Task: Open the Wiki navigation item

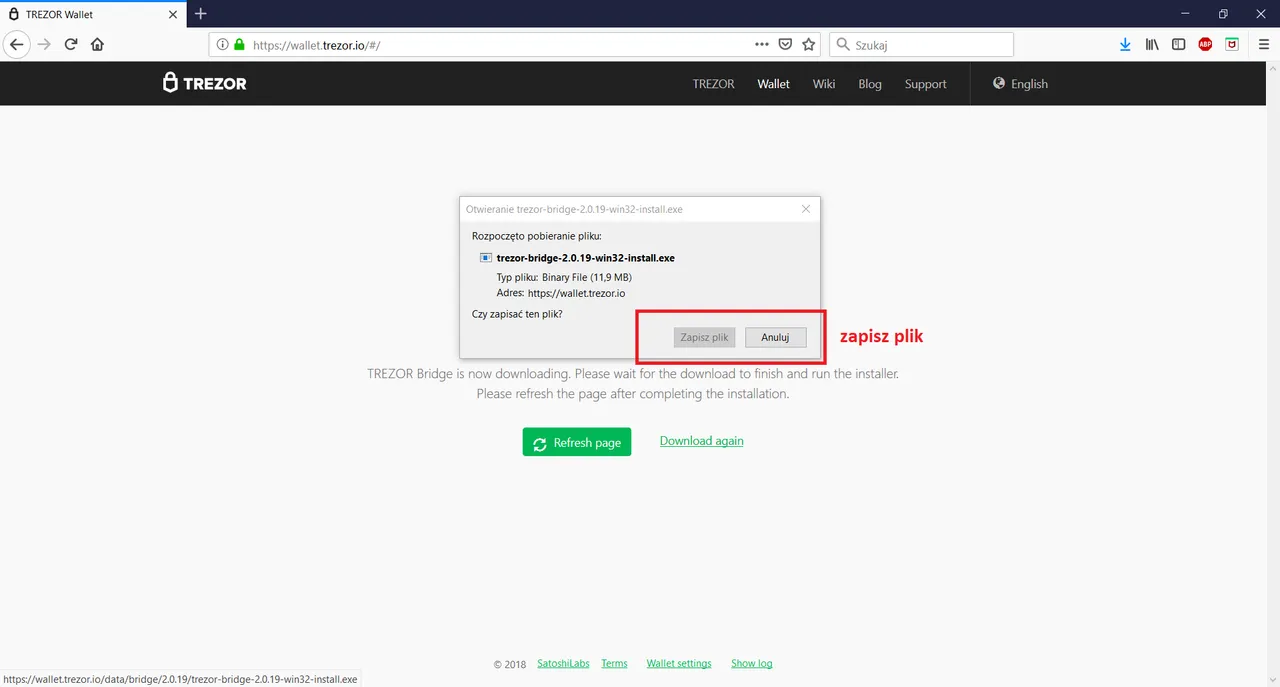Action: click(824, 84)
